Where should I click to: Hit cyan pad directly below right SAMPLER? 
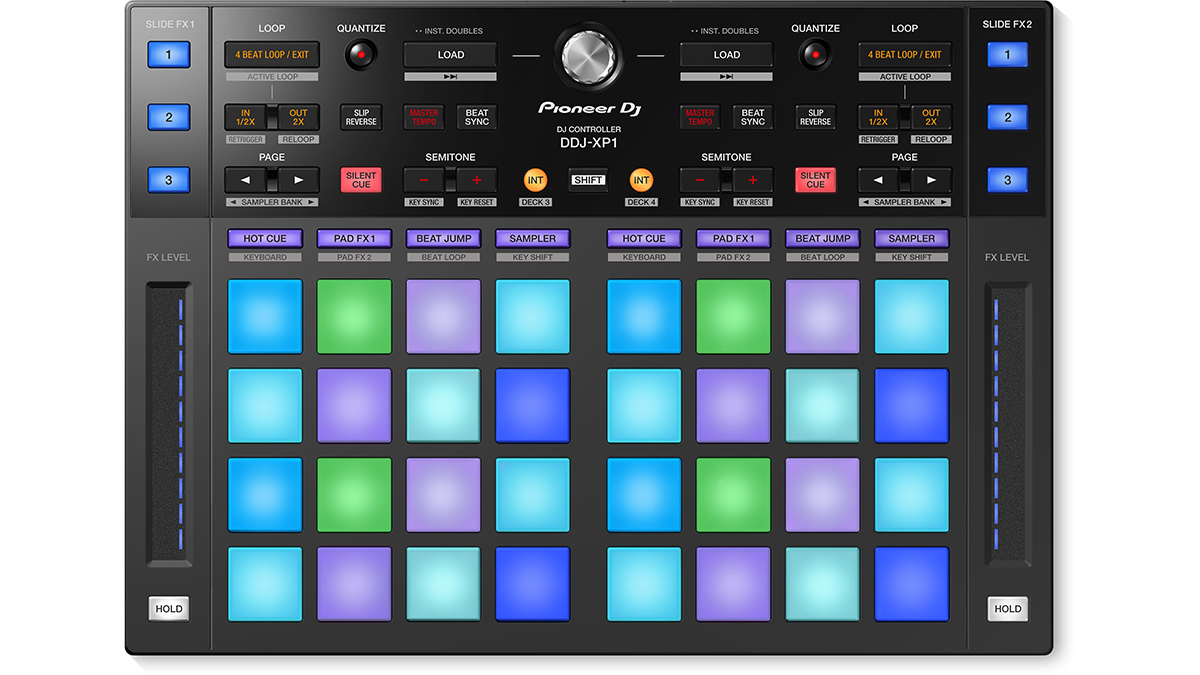pyautogui.click(x=912, y=317)
